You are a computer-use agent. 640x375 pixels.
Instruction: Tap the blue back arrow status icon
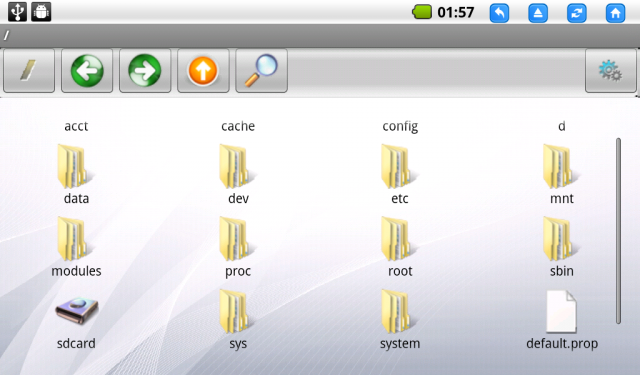(499, 13)
